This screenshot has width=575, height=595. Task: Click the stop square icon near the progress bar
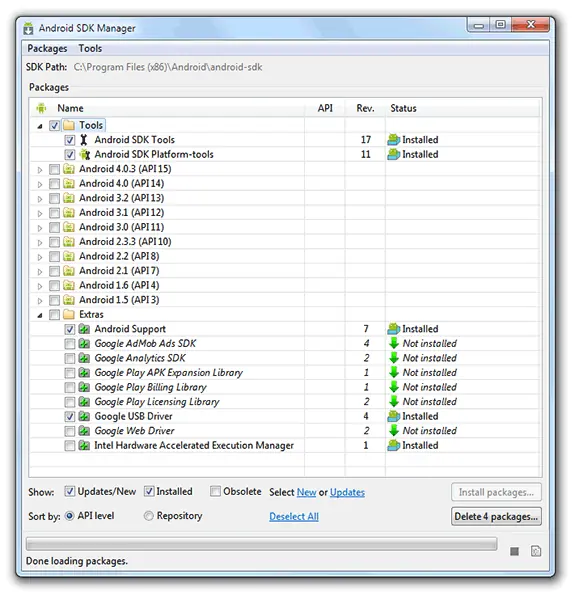(x=514, y=551)
